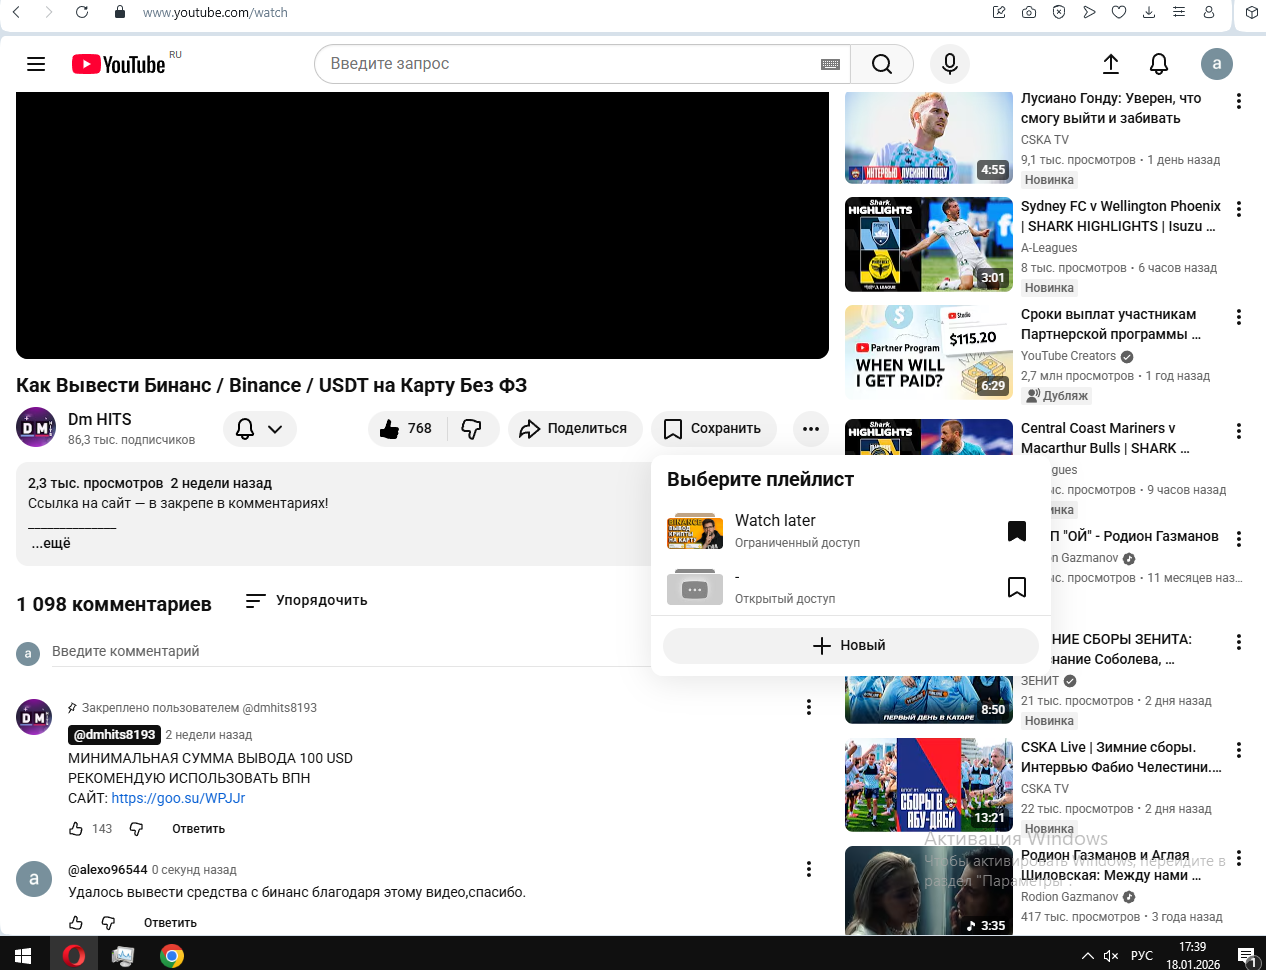The image size is (1266, 970).
Task: Click the voice search microphone icon
Action: click(949, 64)
